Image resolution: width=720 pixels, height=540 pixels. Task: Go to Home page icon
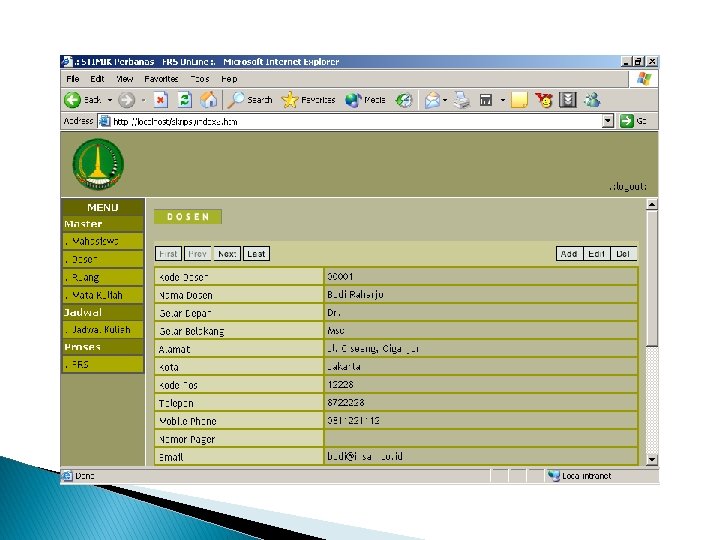coord(208,100)
